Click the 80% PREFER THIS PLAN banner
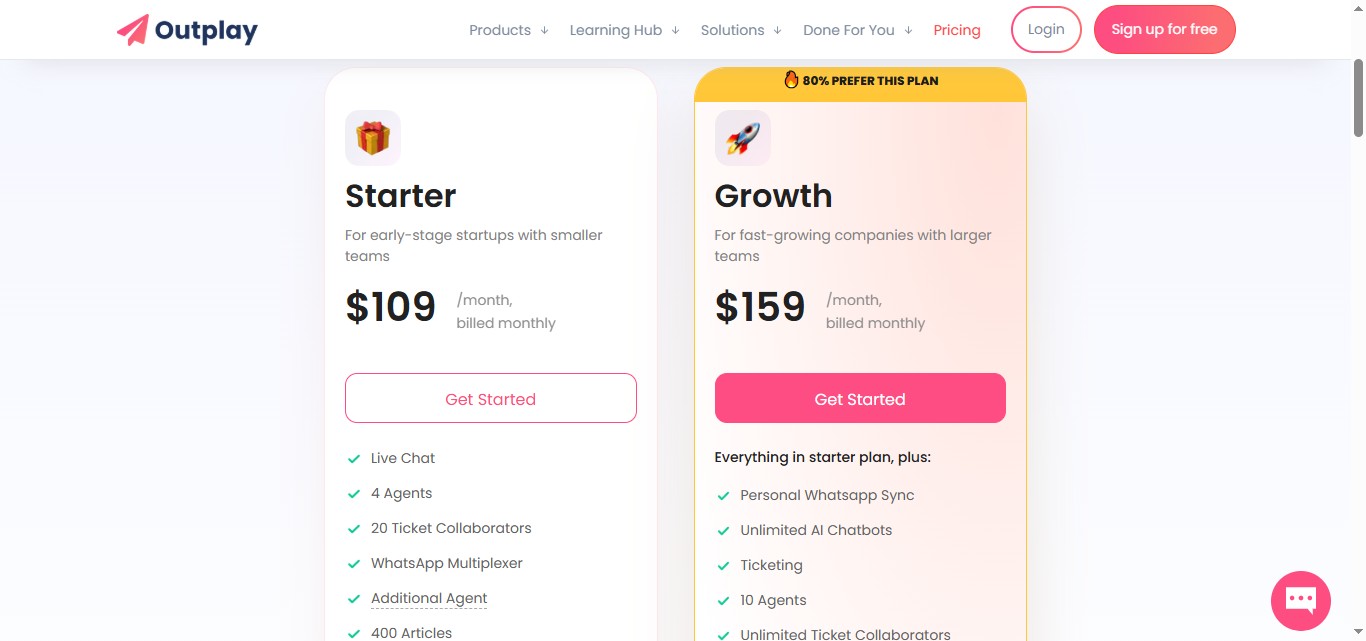1366x641 pixels. pos(860,80)
